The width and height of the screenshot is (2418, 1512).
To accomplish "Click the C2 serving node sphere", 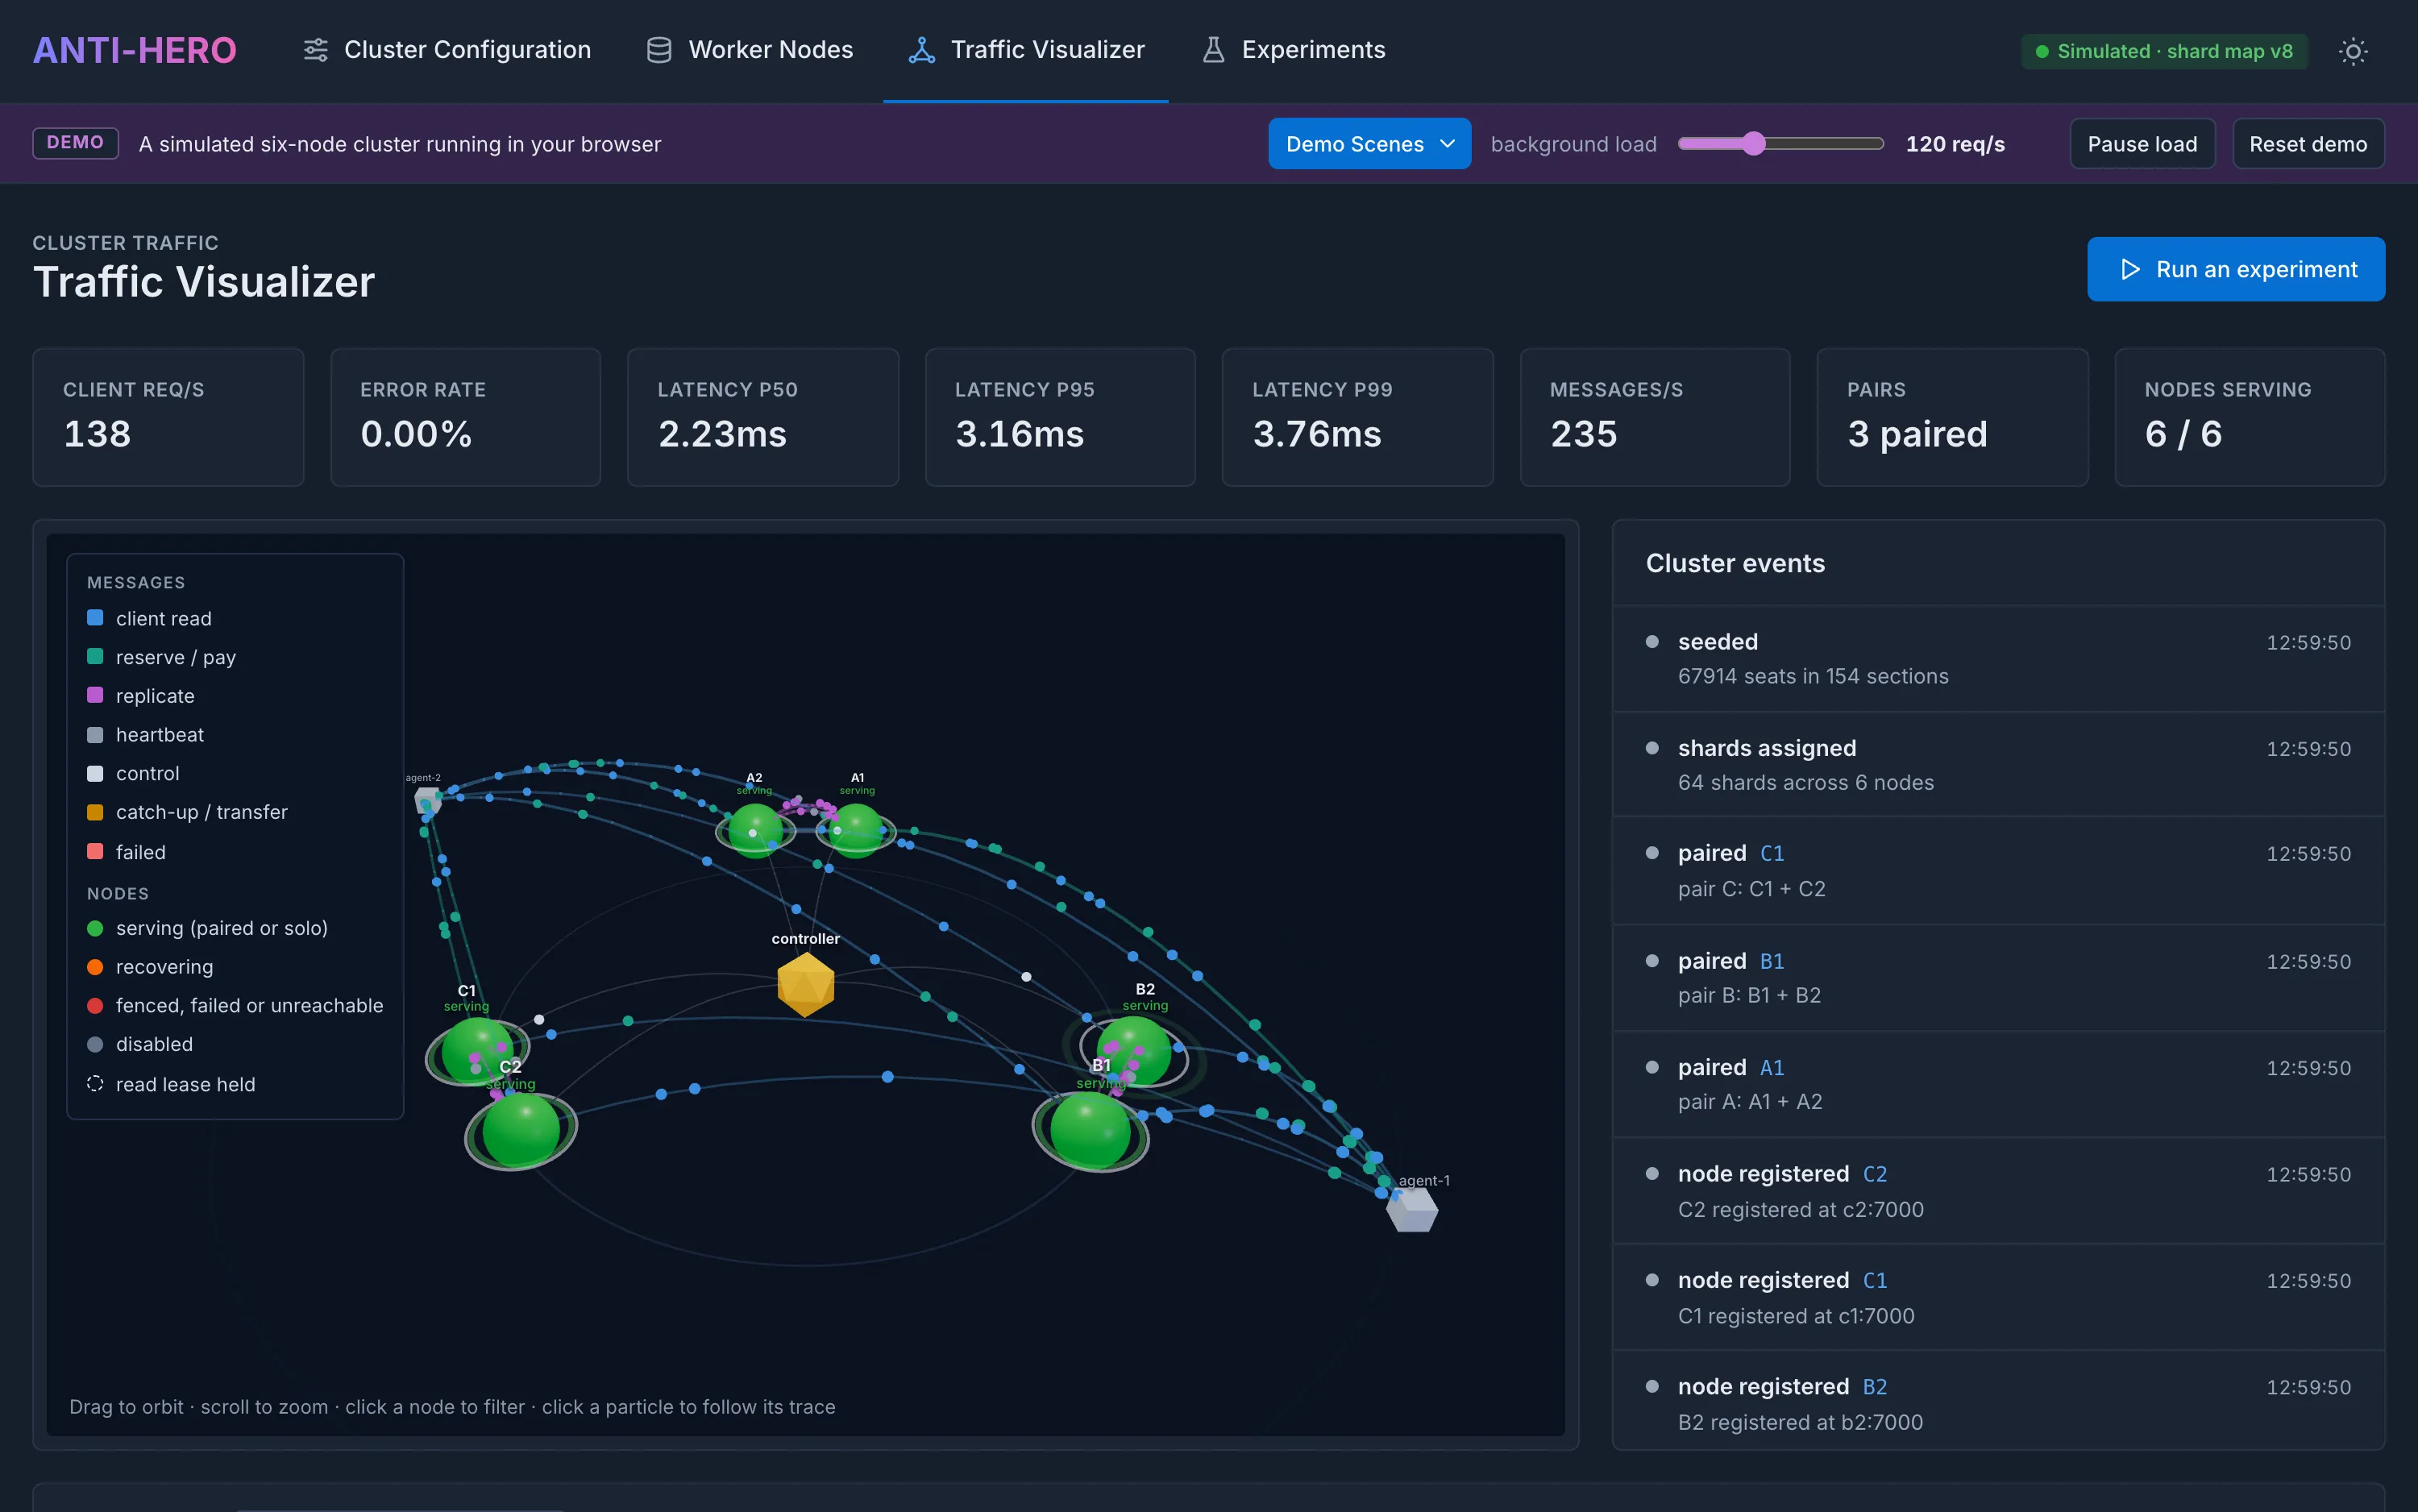I will pyautogui.click(x=521, y=1130).
